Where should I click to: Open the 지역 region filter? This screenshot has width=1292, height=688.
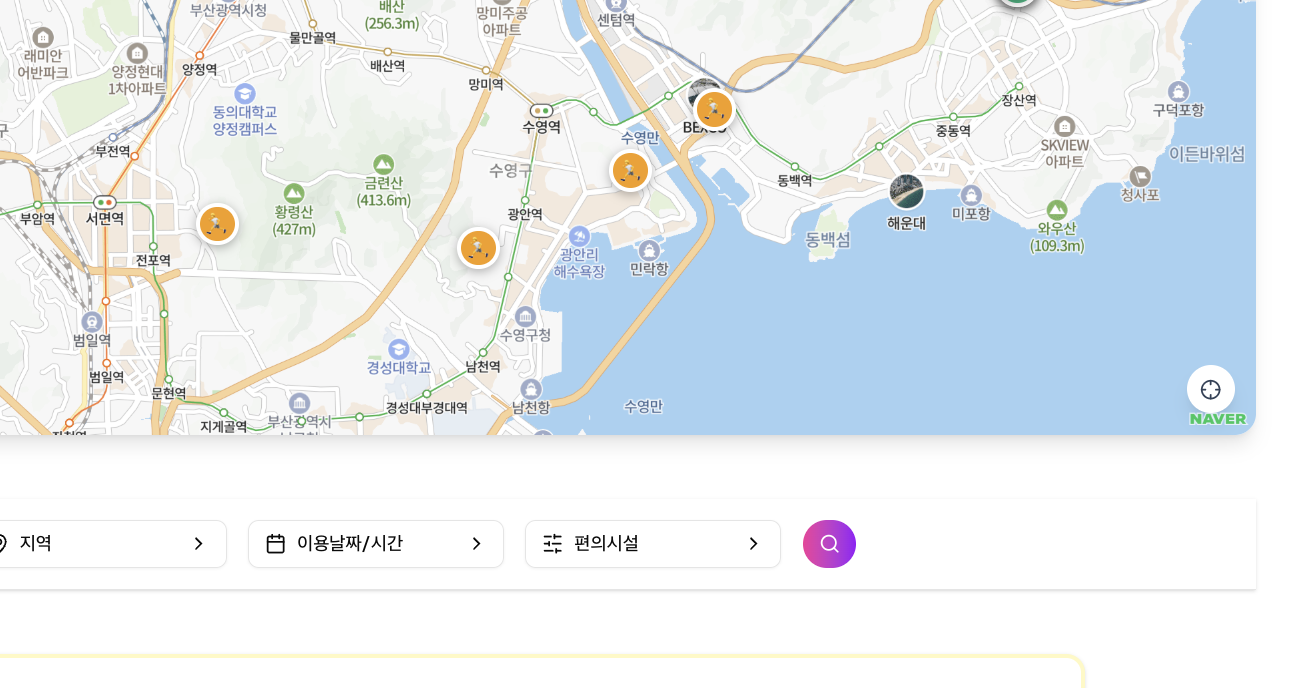pos(100,544)
